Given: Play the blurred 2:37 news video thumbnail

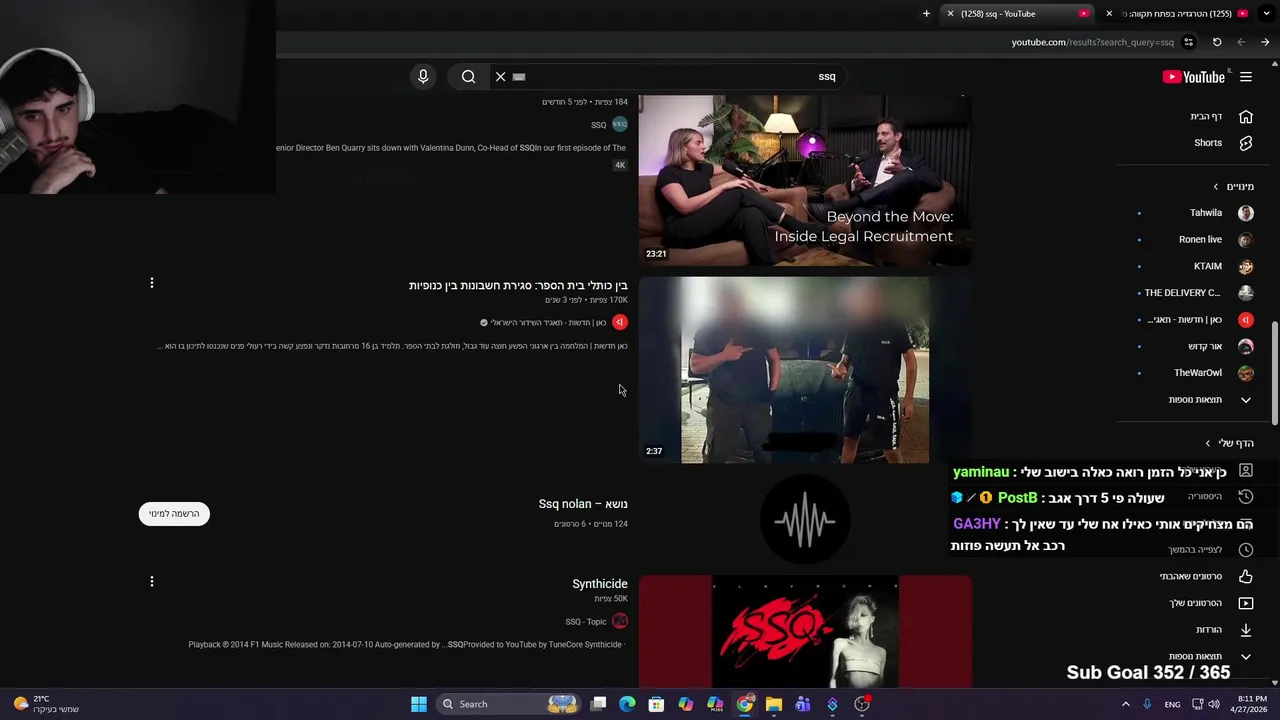Looking at the screenshot, I should (805, 370).
